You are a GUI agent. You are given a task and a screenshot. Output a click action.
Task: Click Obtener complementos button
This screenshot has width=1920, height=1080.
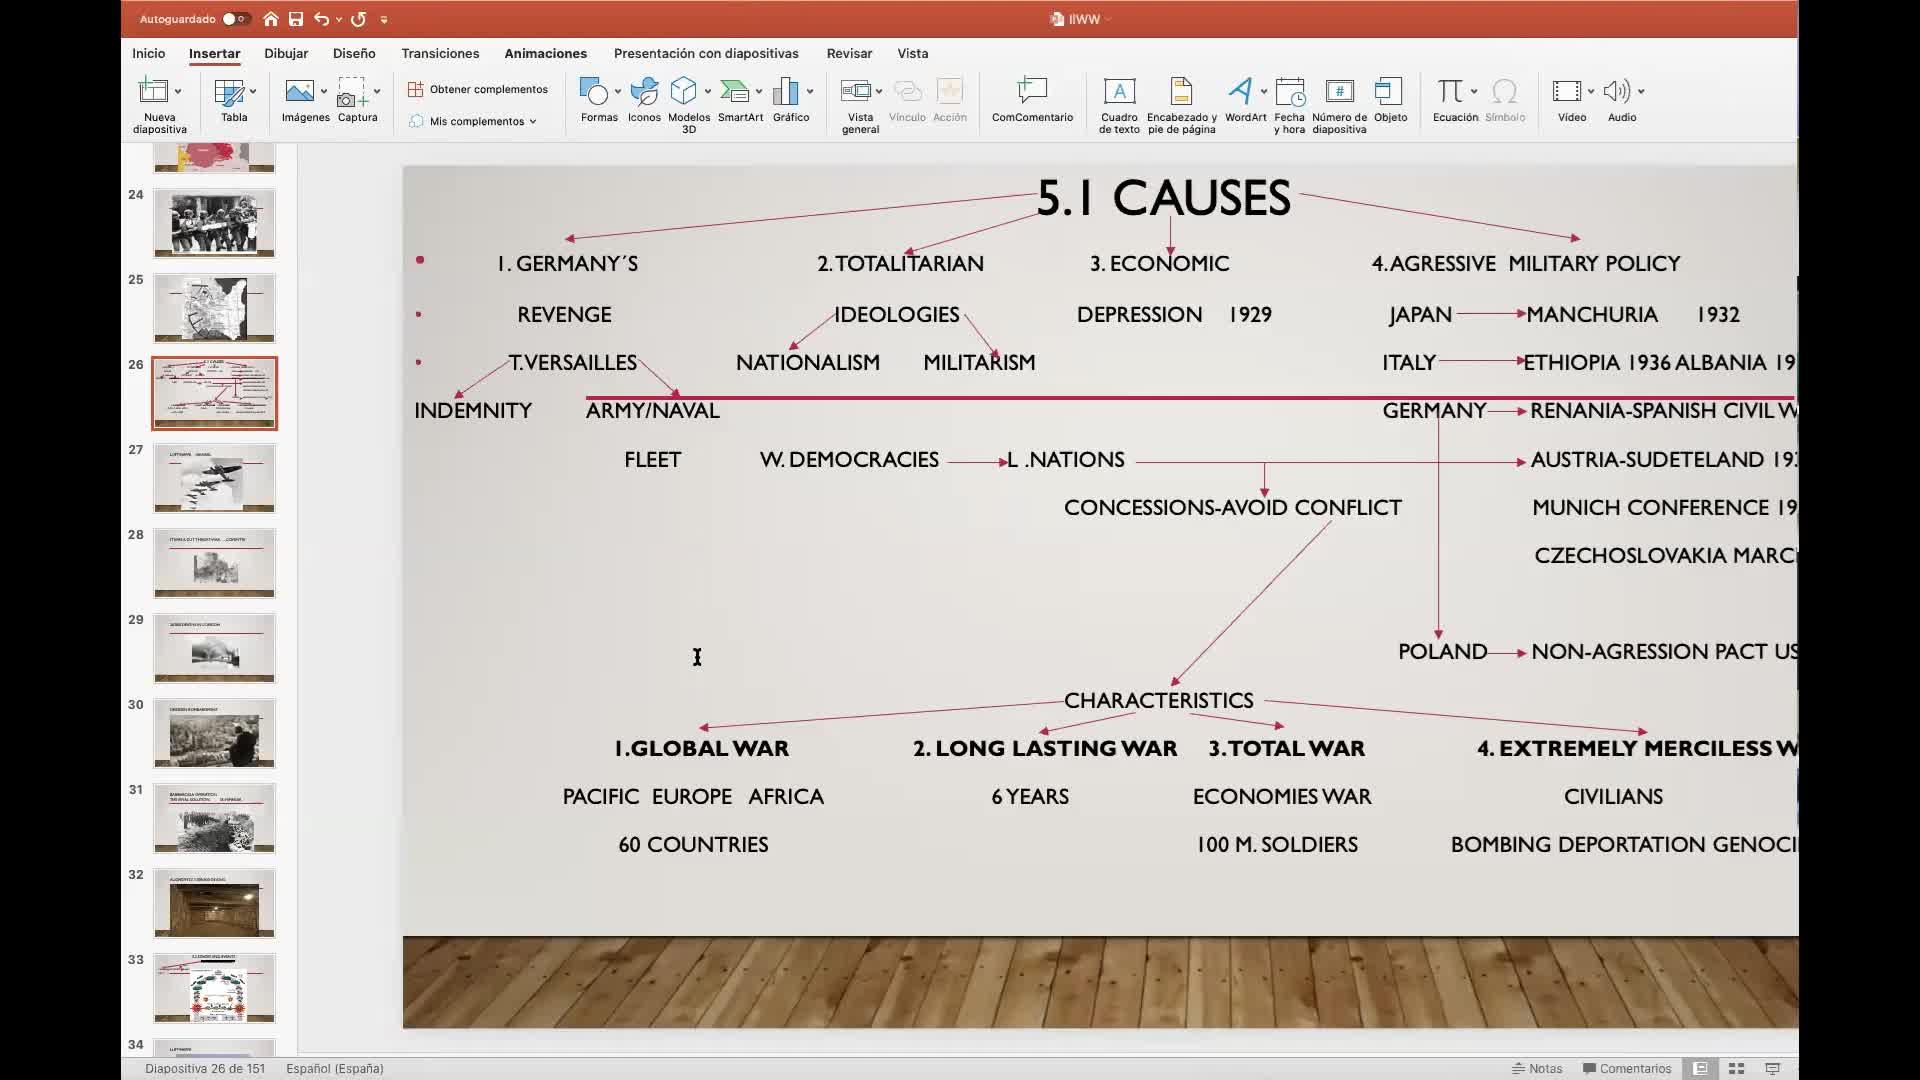coord(479,89)
